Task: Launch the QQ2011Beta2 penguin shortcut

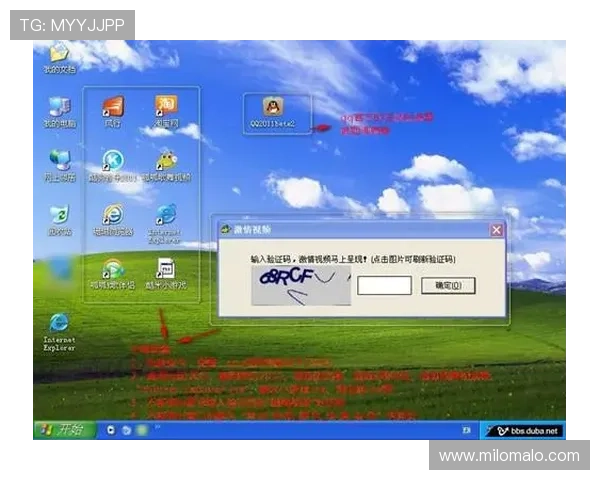Action: pos(272,108)
